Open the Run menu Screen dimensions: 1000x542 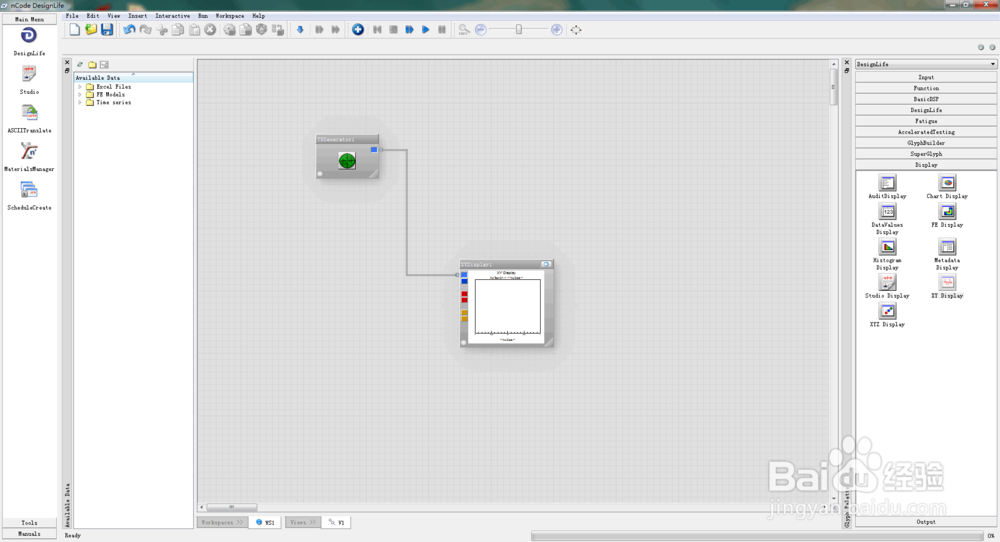click(203, 15)
